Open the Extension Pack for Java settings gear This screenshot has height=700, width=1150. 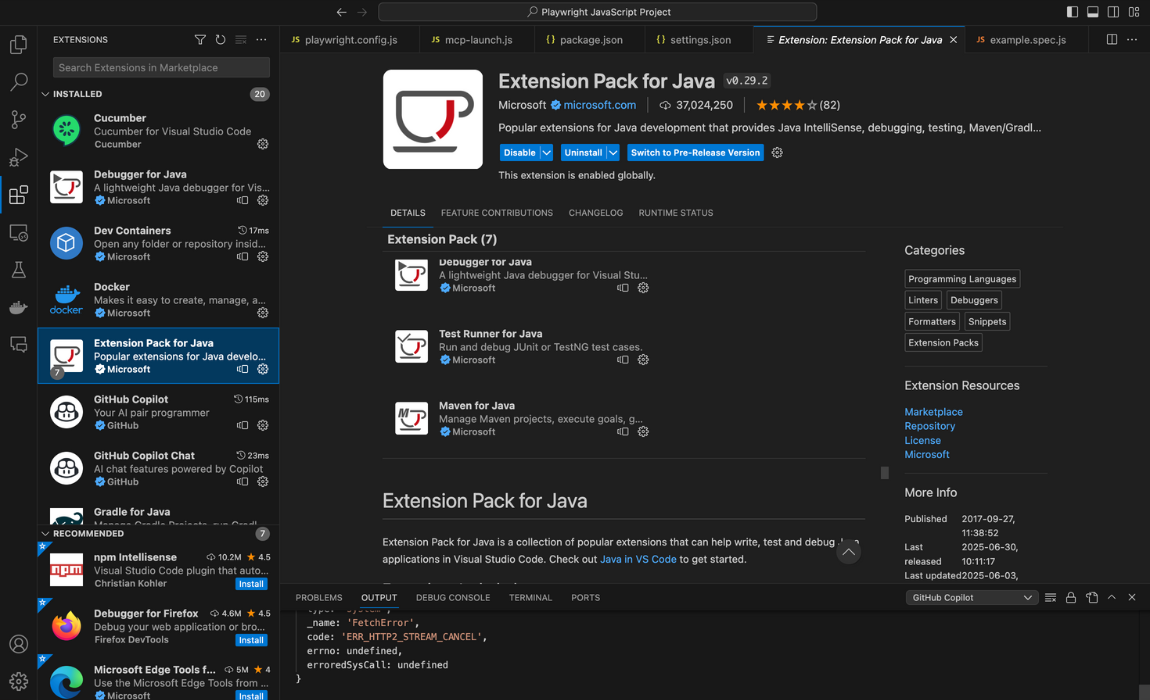776,152
